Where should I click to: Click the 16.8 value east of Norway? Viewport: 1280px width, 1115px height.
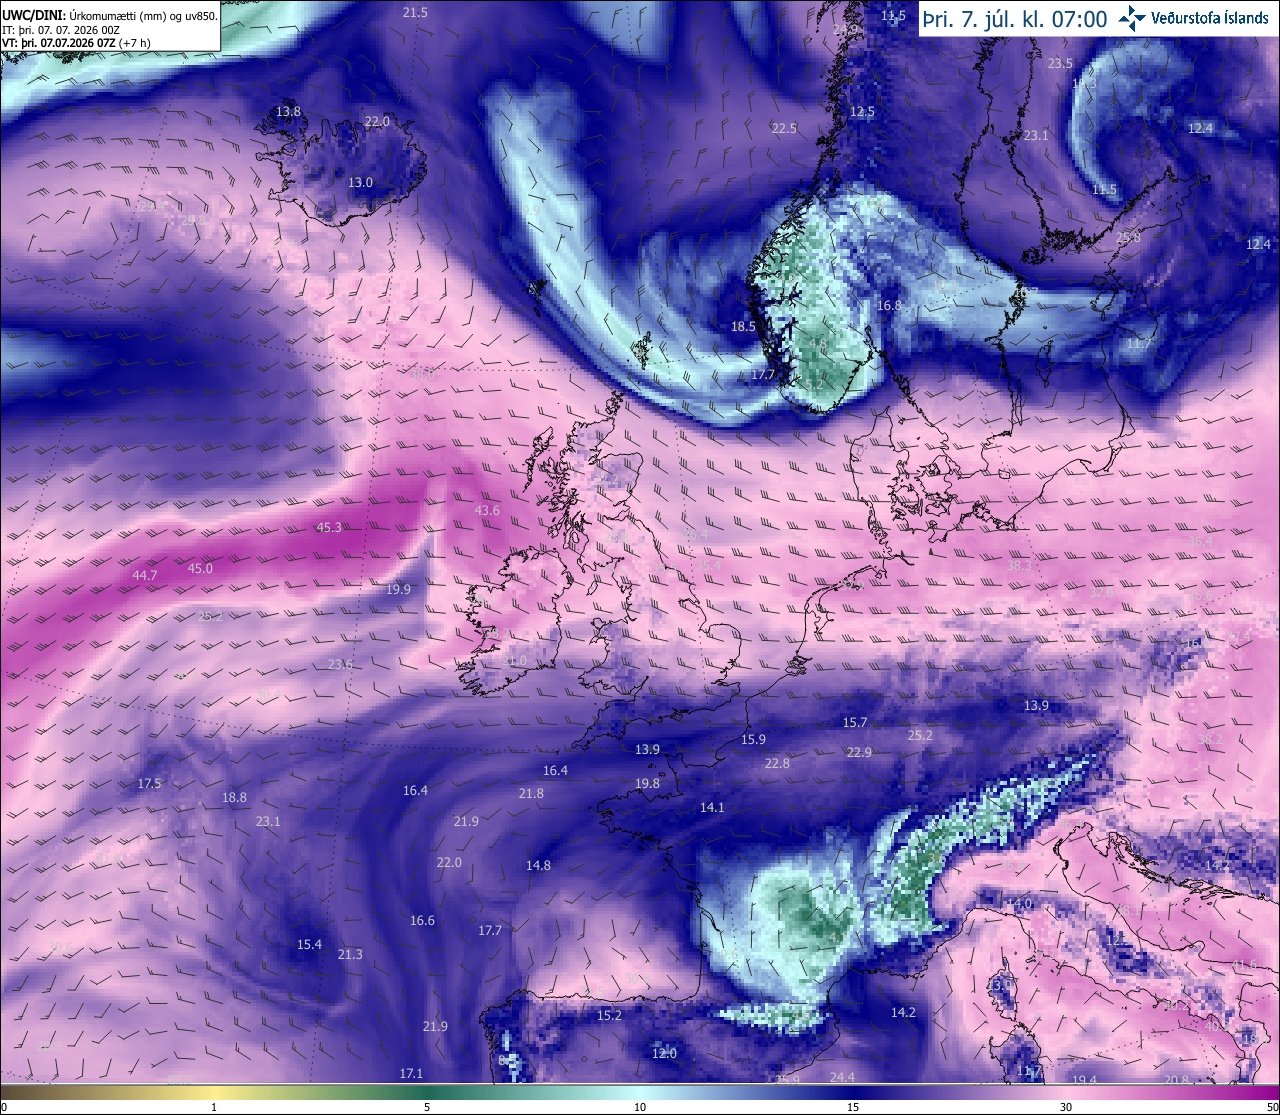pos(889,305)
